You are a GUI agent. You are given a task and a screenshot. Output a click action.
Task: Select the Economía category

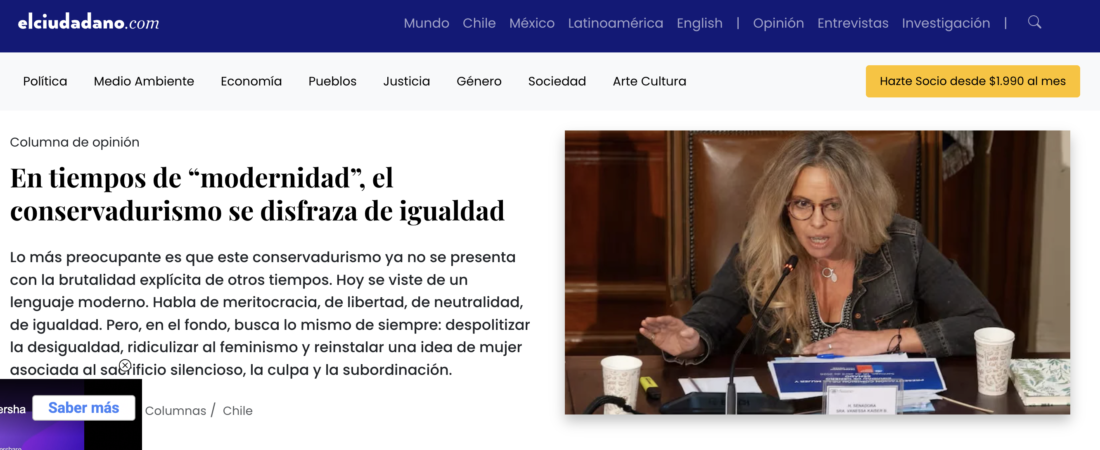coord(251,81)
